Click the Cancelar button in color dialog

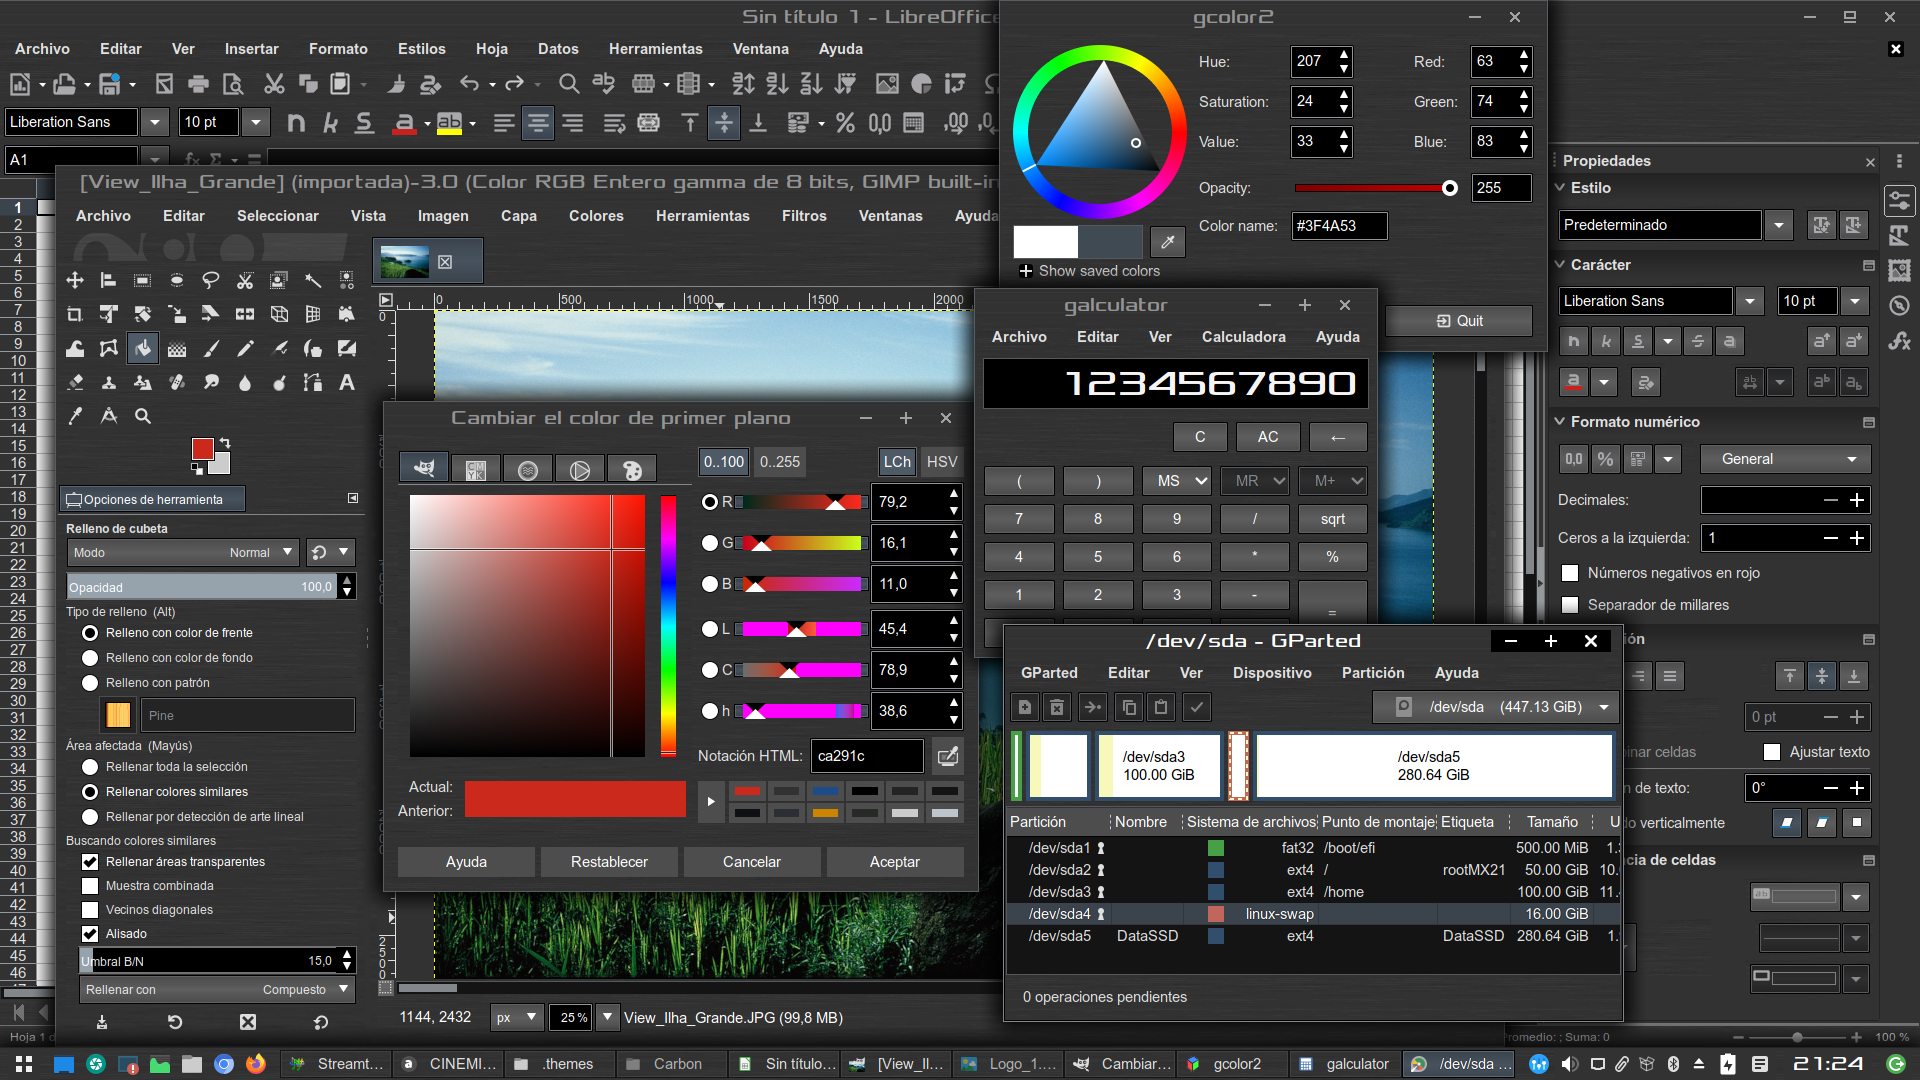[x=752, y=862]
